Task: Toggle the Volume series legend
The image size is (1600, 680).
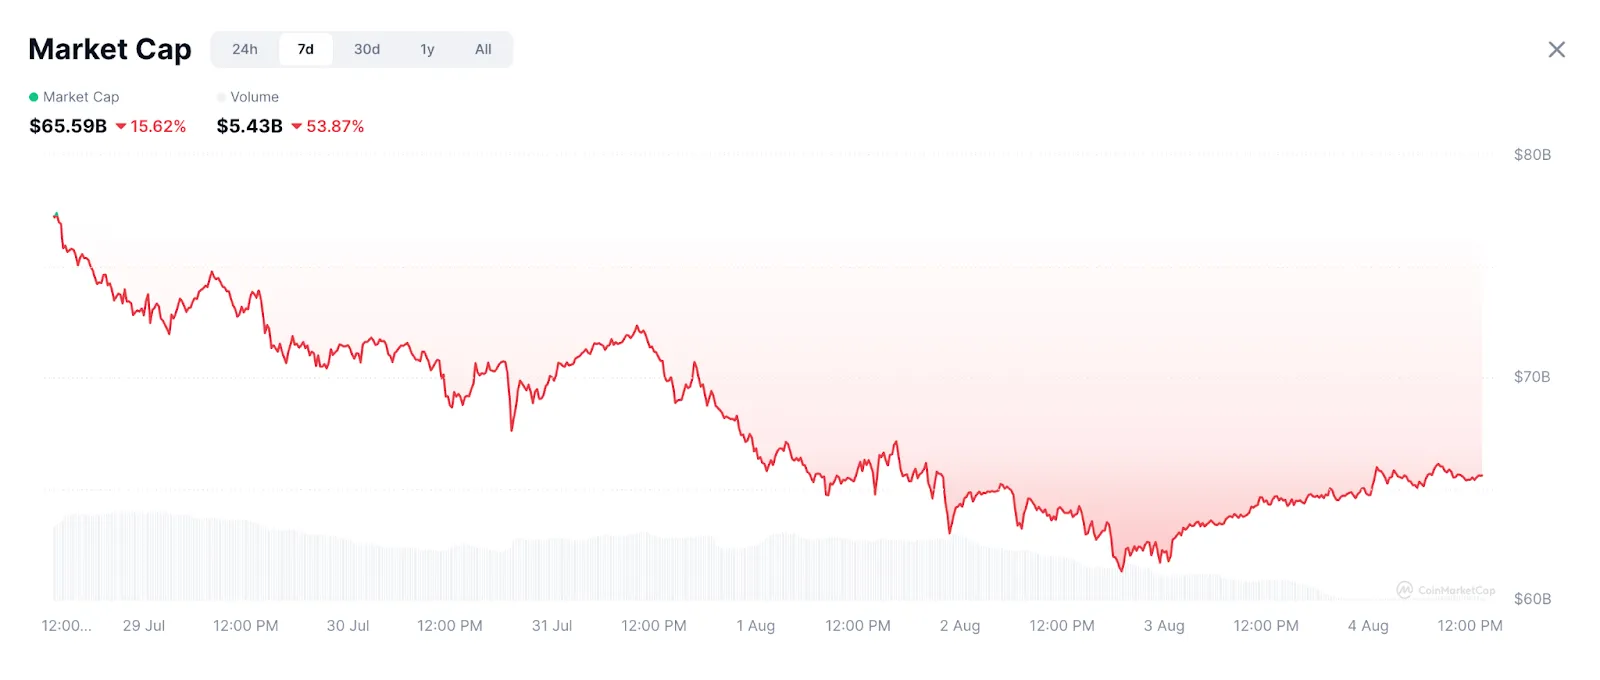Action: (254, 97)
